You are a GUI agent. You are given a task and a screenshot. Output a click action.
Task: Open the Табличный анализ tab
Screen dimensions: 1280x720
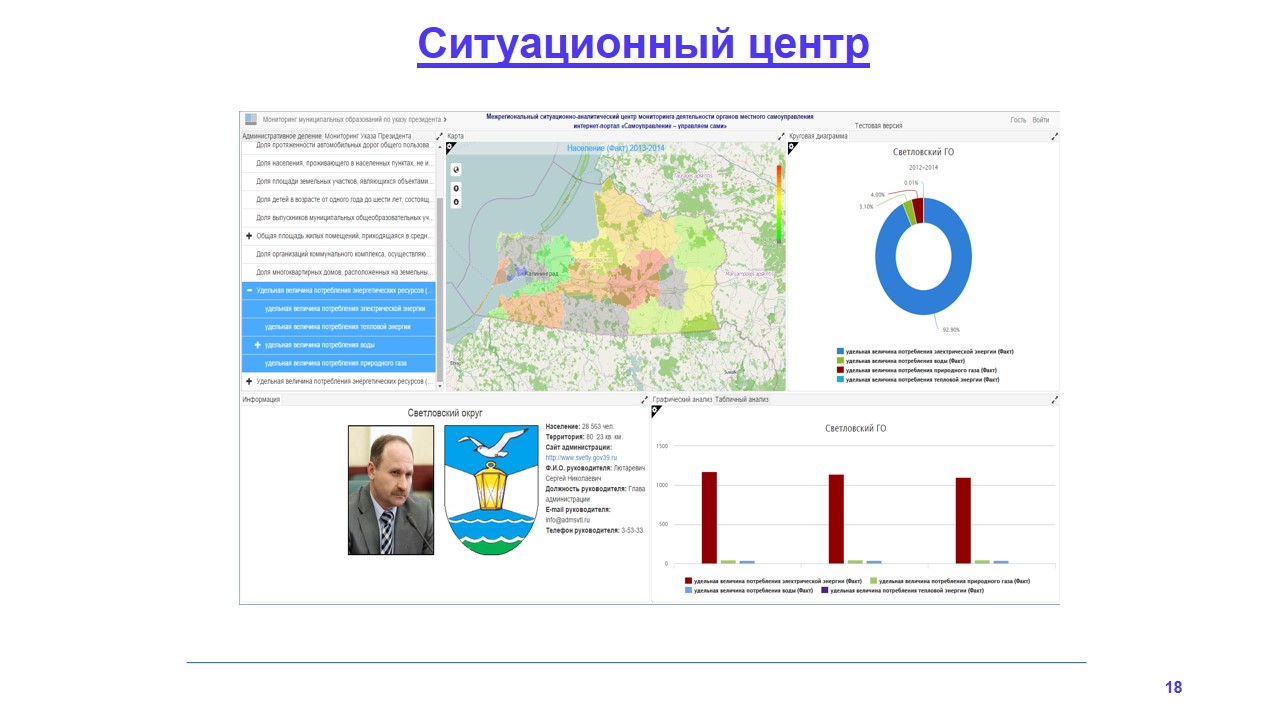pyautogui.click(x=742, y=400)
